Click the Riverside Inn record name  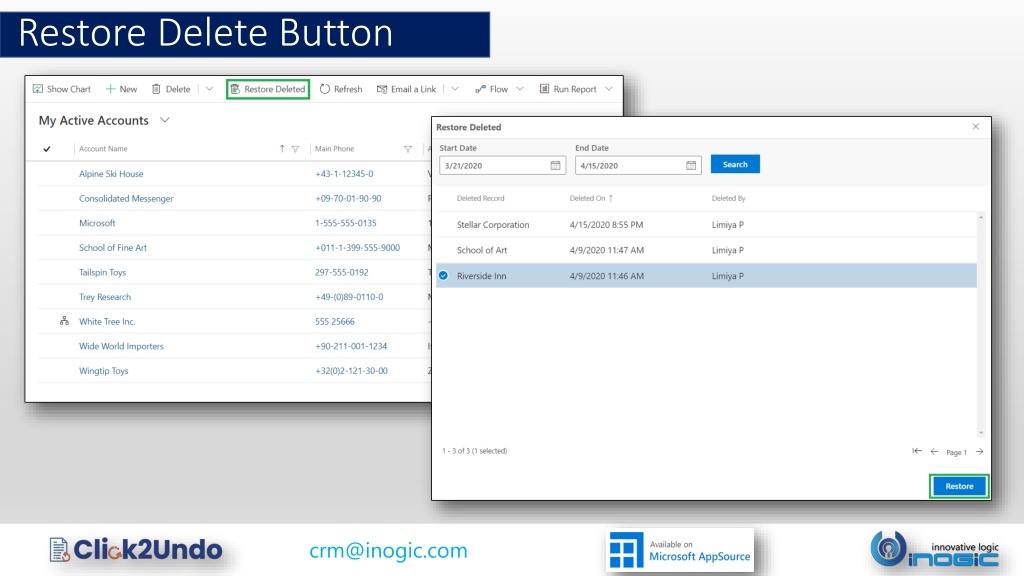pos(481,276)
